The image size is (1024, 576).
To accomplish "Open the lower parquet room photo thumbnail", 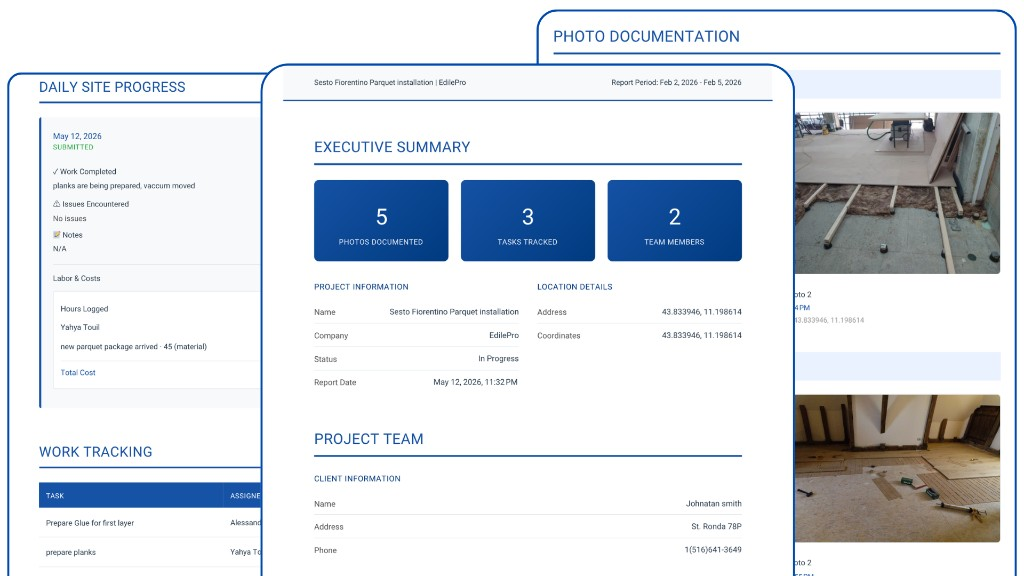I will click(897, 468).
